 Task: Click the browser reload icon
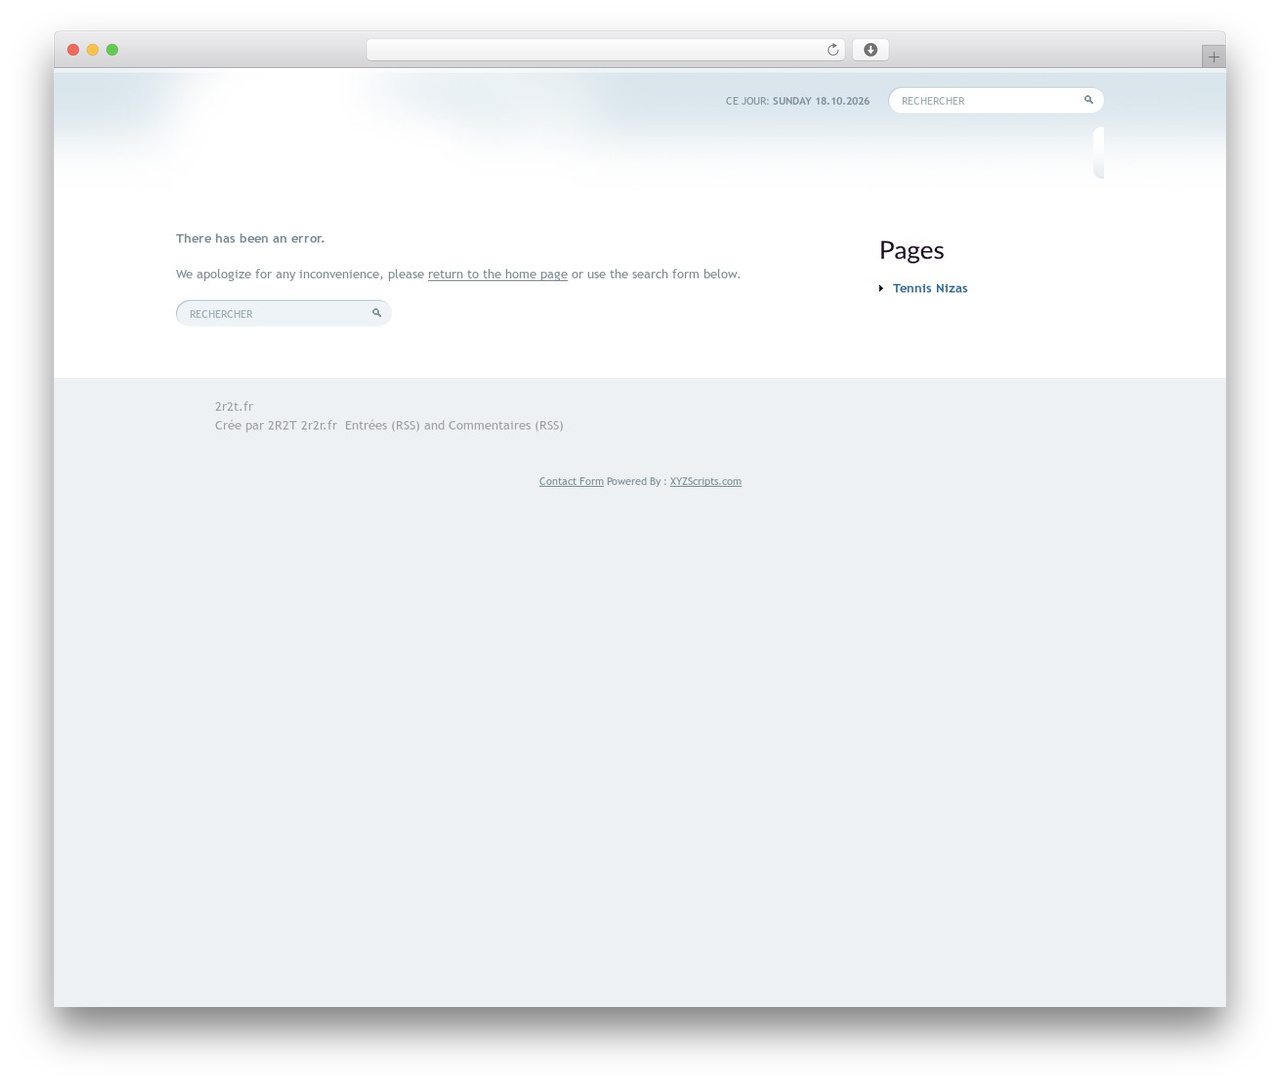(x=832, y=50)
